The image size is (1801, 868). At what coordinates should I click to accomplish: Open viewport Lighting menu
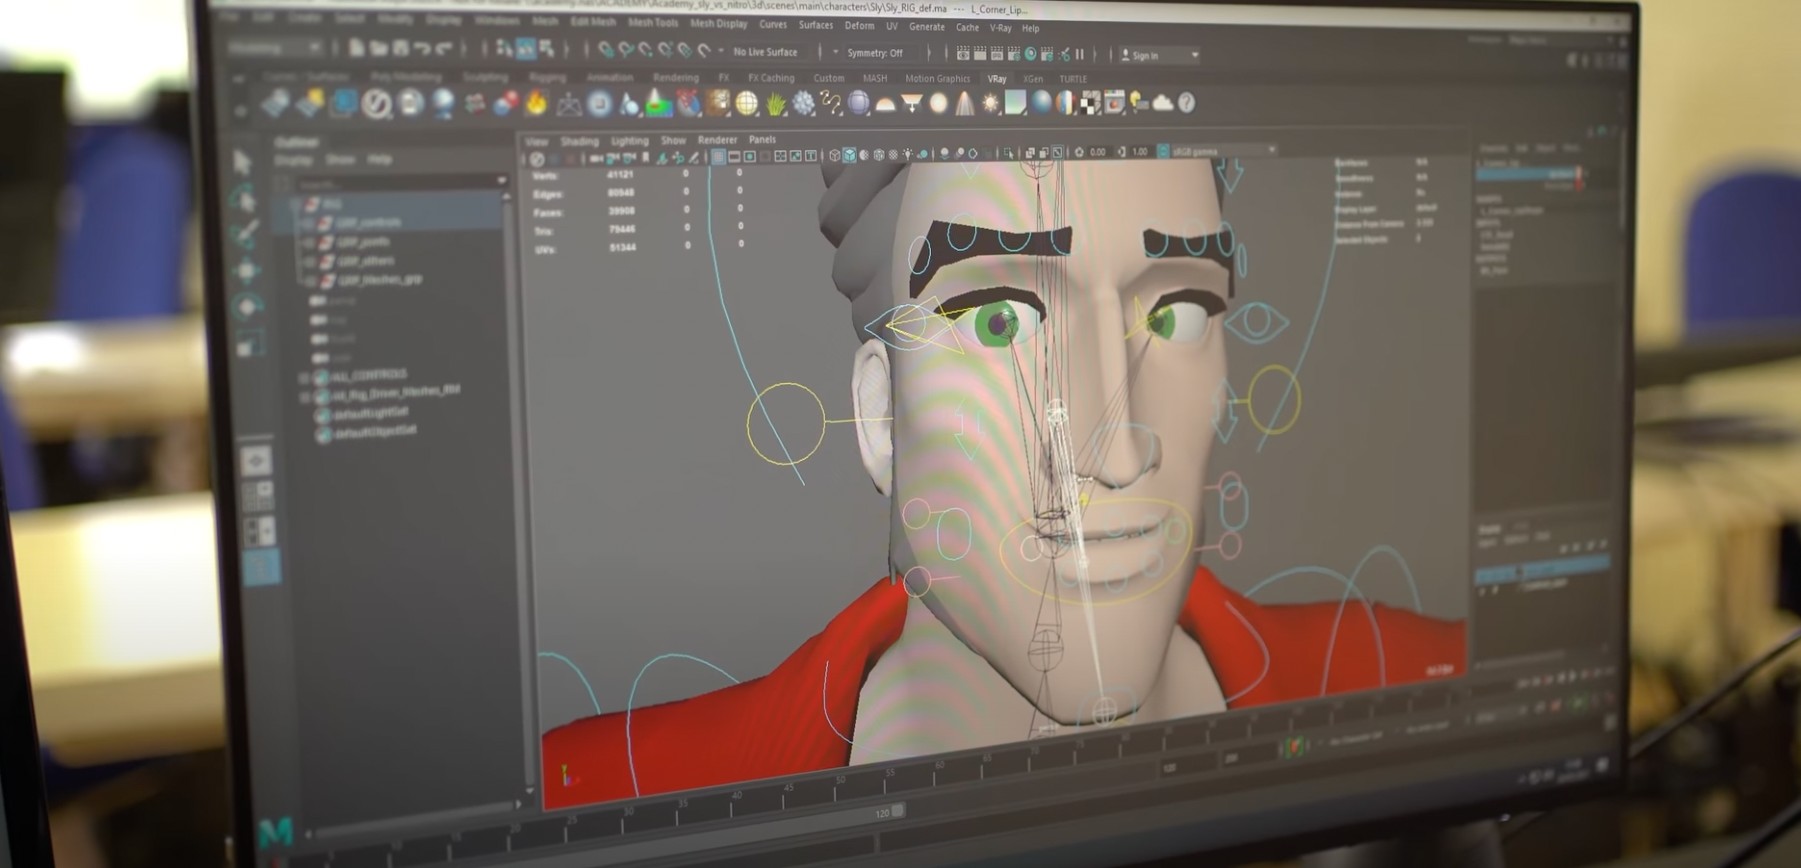tap(629, 141)
